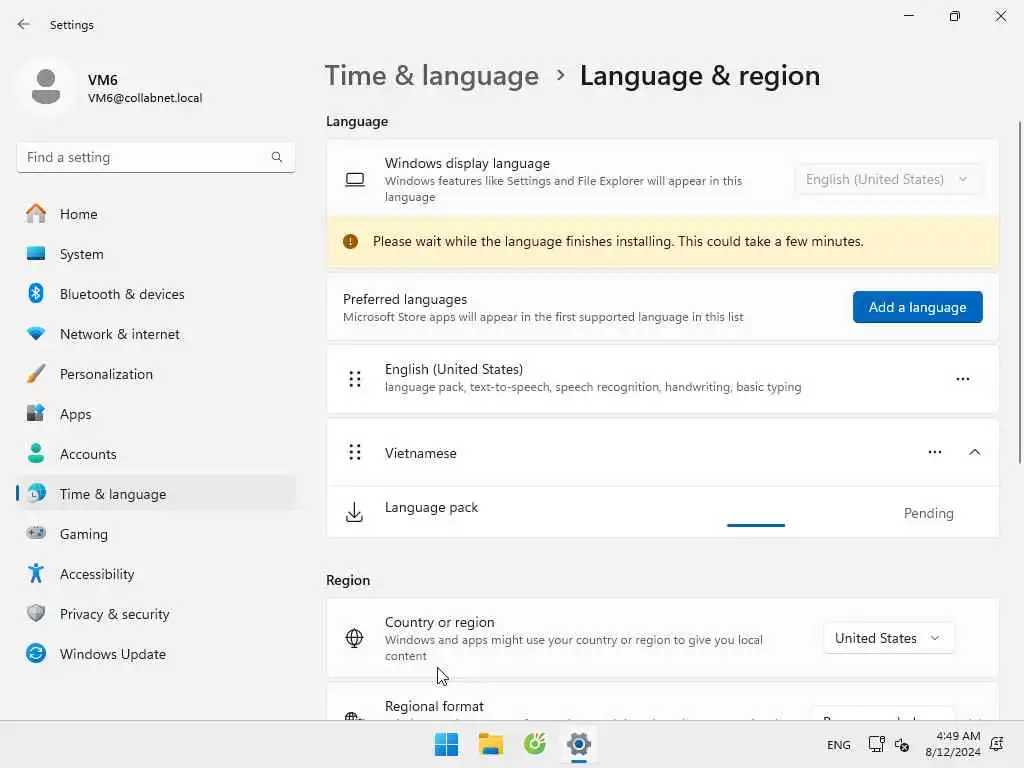Image resolution: width=1024 pixels, height=768 pixels.
Task: Click the Pending status text
Action: pyautogui.click(x=928, y=513)
